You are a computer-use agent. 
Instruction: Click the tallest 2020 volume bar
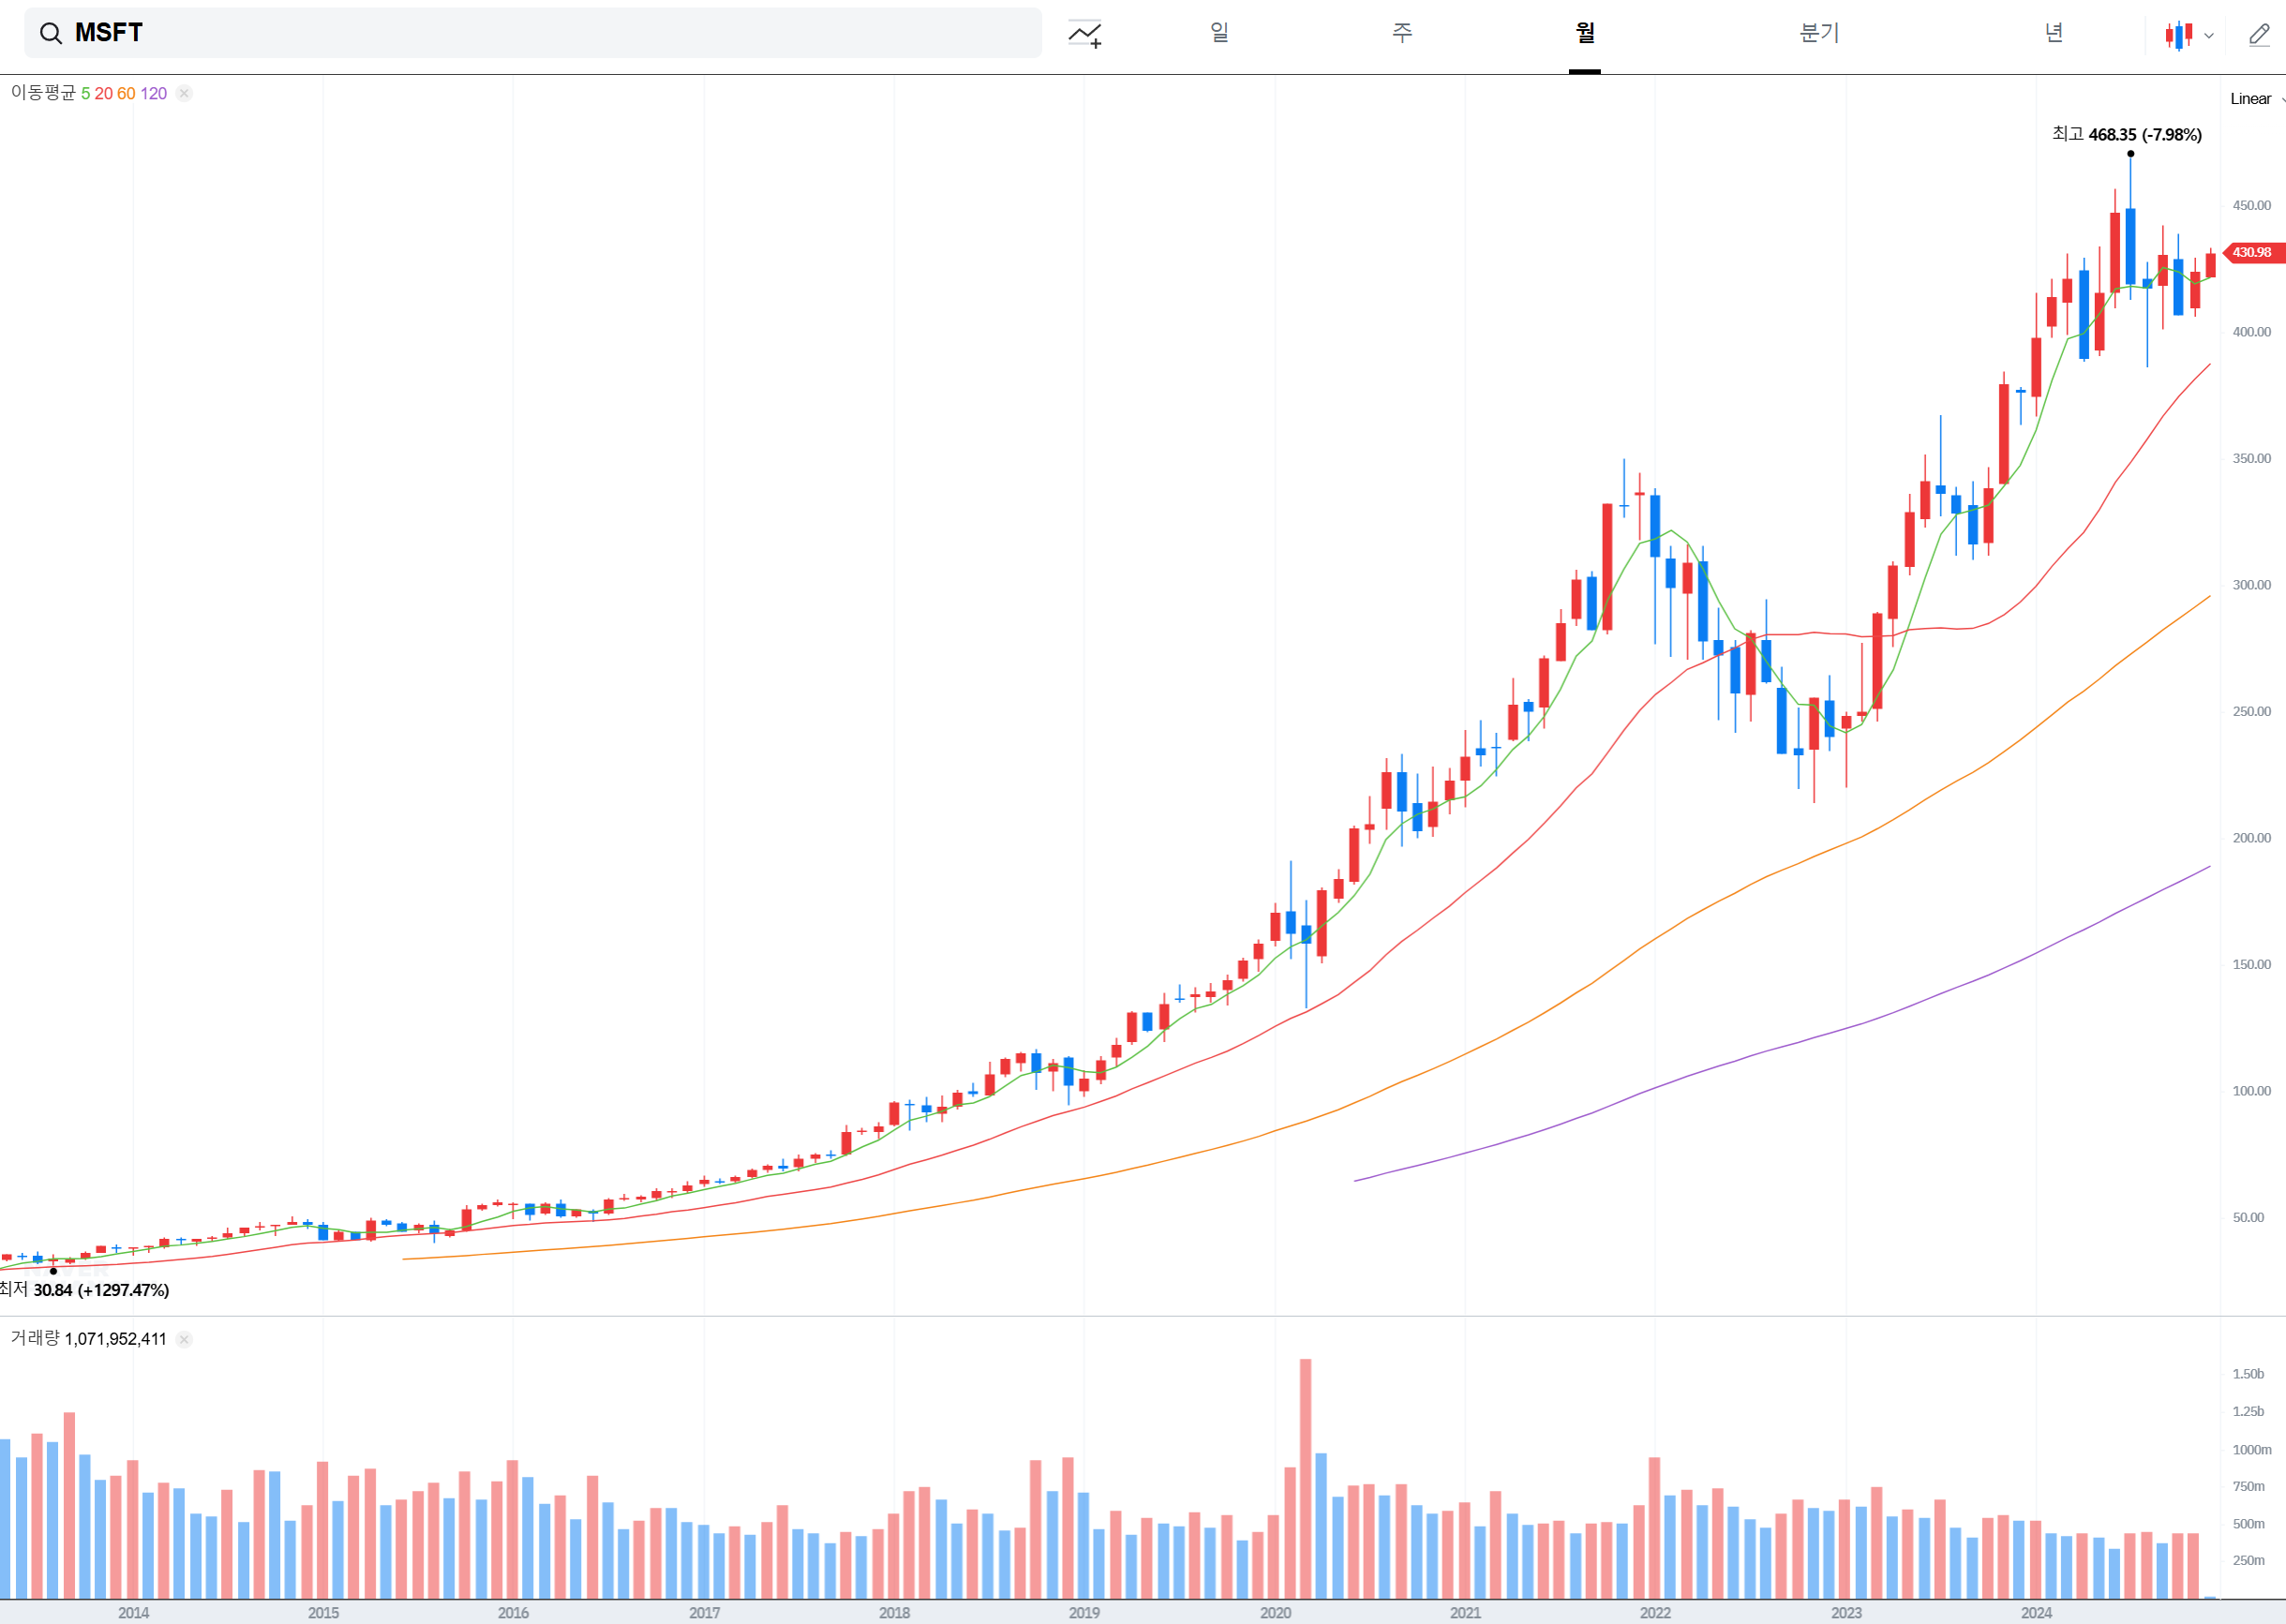1305,1478
